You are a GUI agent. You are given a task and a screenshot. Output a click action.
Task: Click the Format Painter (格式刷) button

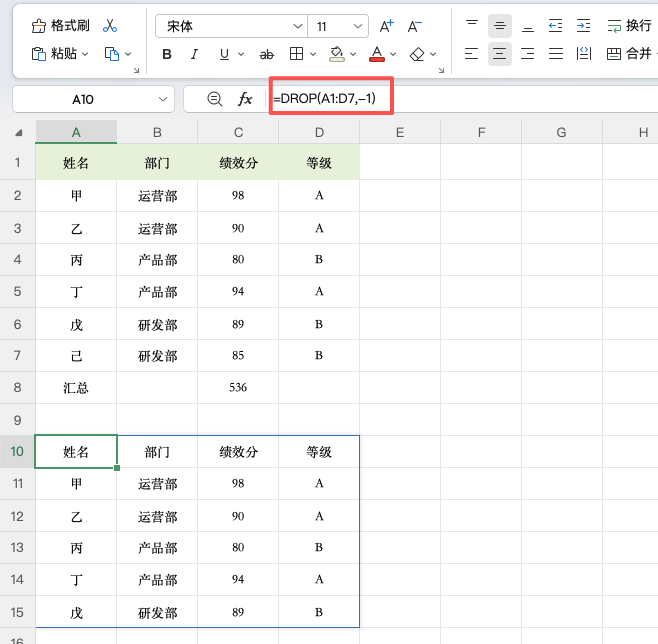60,26
